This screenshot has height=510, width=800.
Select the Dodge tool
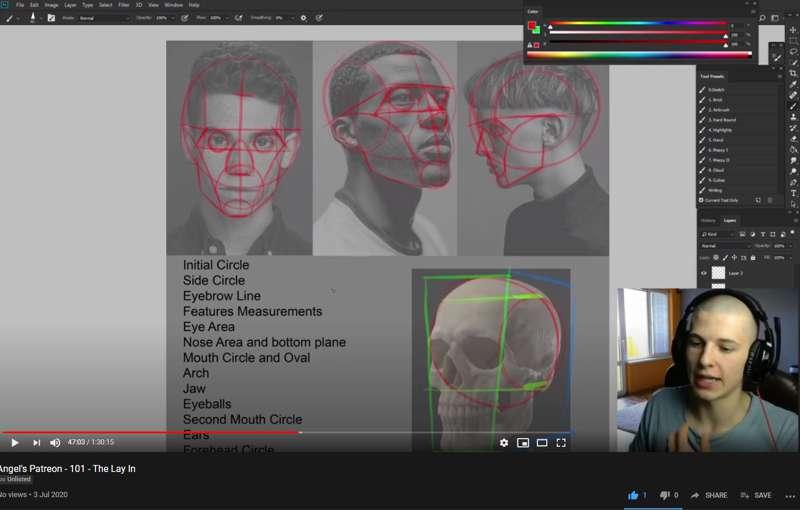point(793,171)
